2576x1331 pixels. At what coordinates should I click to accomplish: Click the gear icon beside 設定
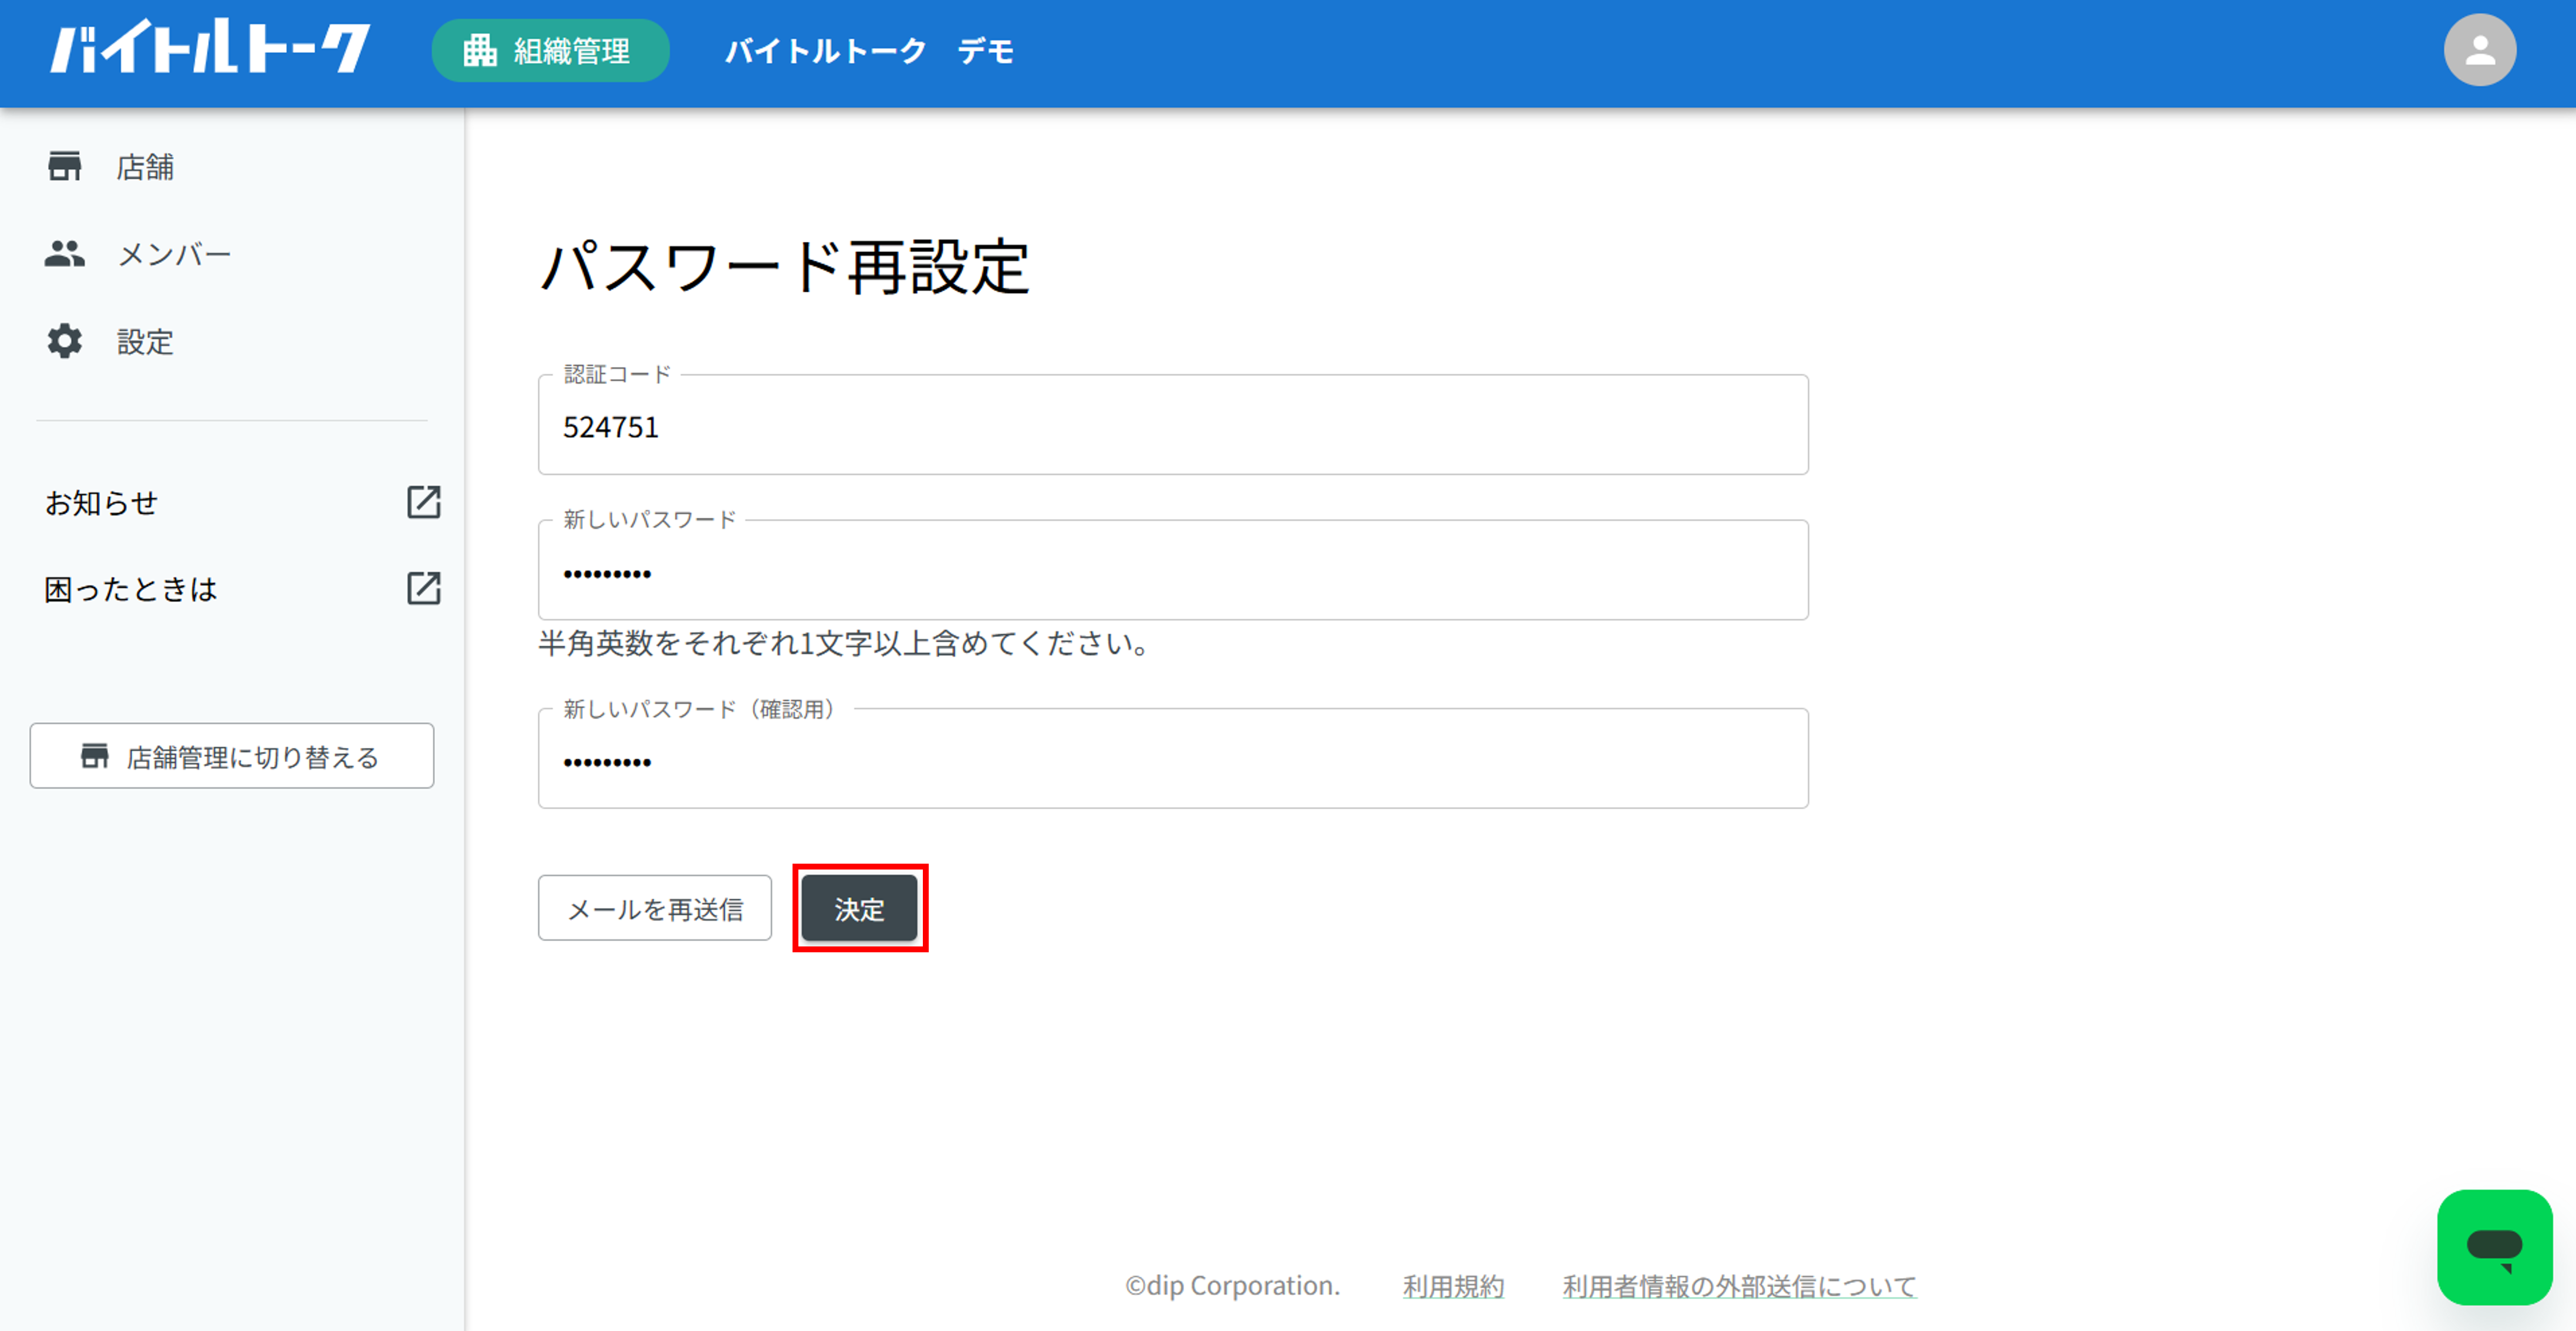pyautogui.click(x=65, y=341)
